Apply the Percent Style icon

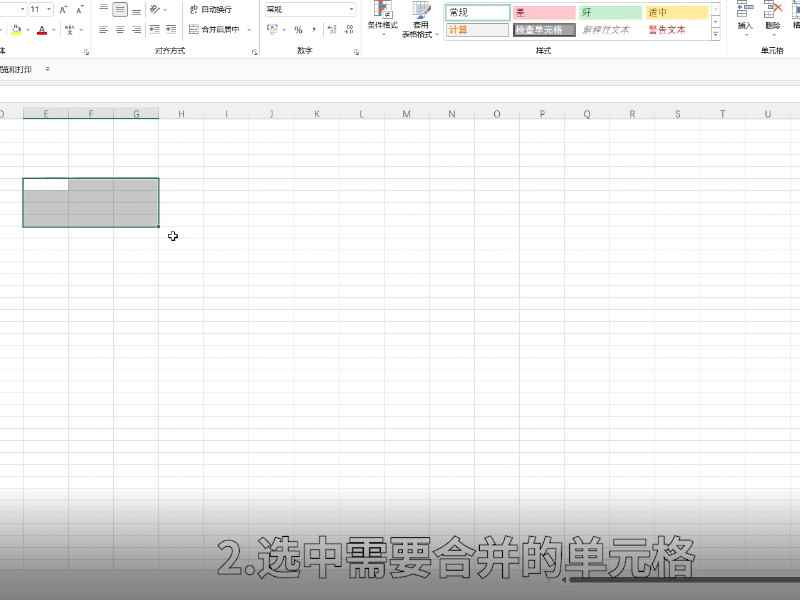[297, 29]
